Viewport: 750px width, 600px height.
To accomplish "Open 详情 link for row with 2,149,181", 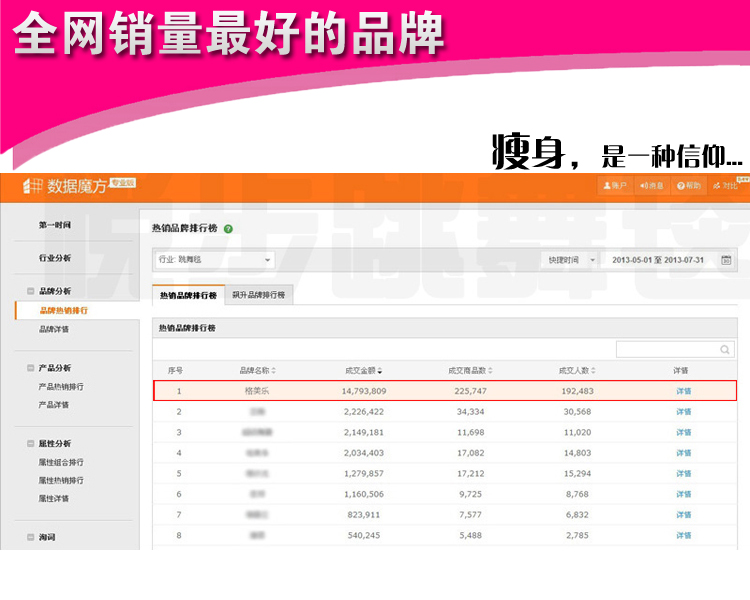I will click(x=684, y=432).
